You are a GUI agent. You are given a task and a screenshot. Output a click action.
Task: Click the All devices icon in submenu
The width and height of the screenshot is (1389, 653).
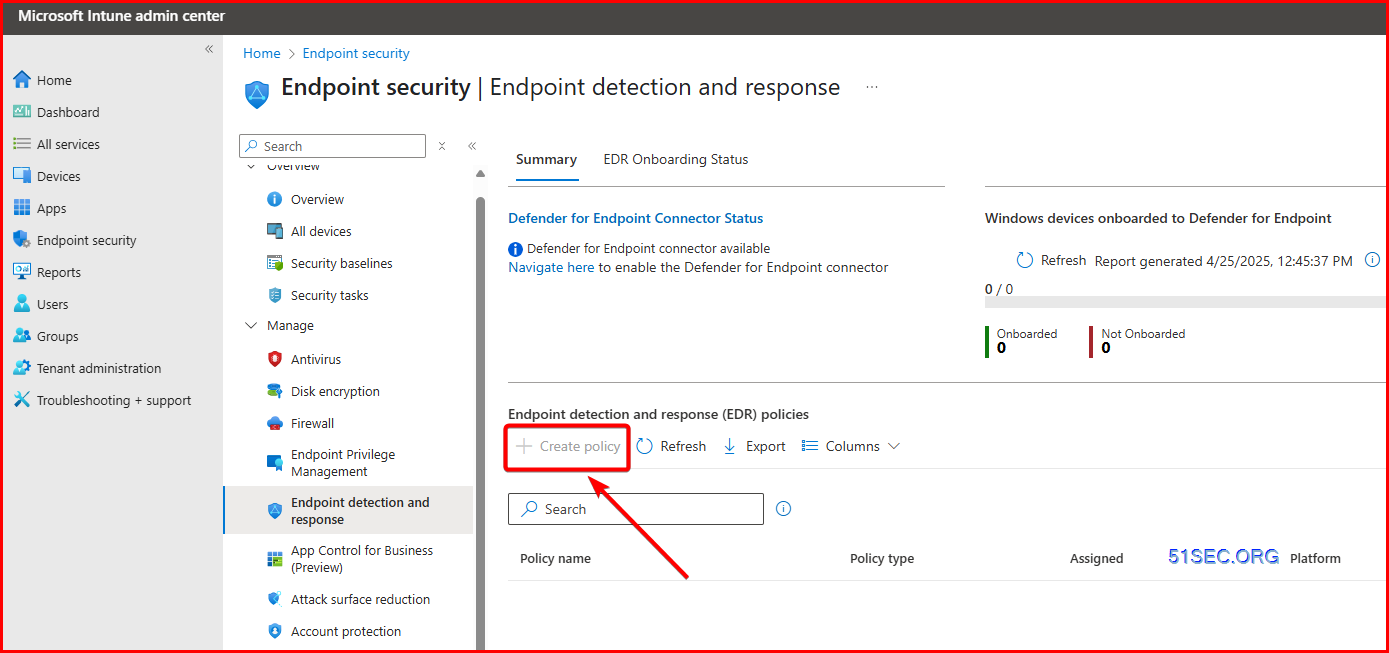[x=275, y=231]
